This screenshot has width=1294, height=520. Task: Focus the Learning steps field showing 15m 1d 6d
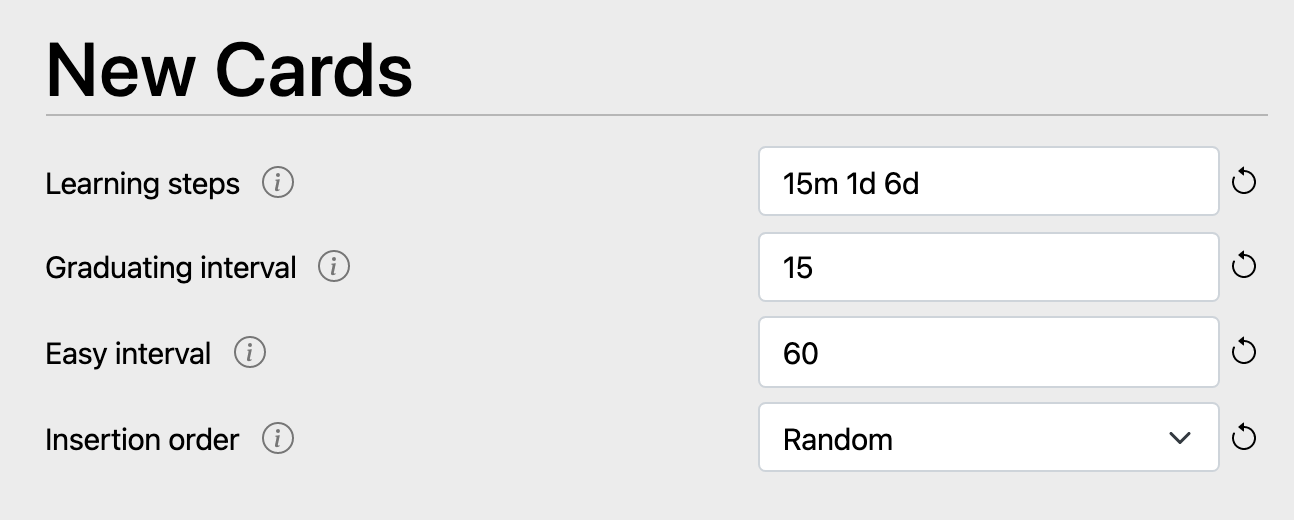(x=989, y=181)
